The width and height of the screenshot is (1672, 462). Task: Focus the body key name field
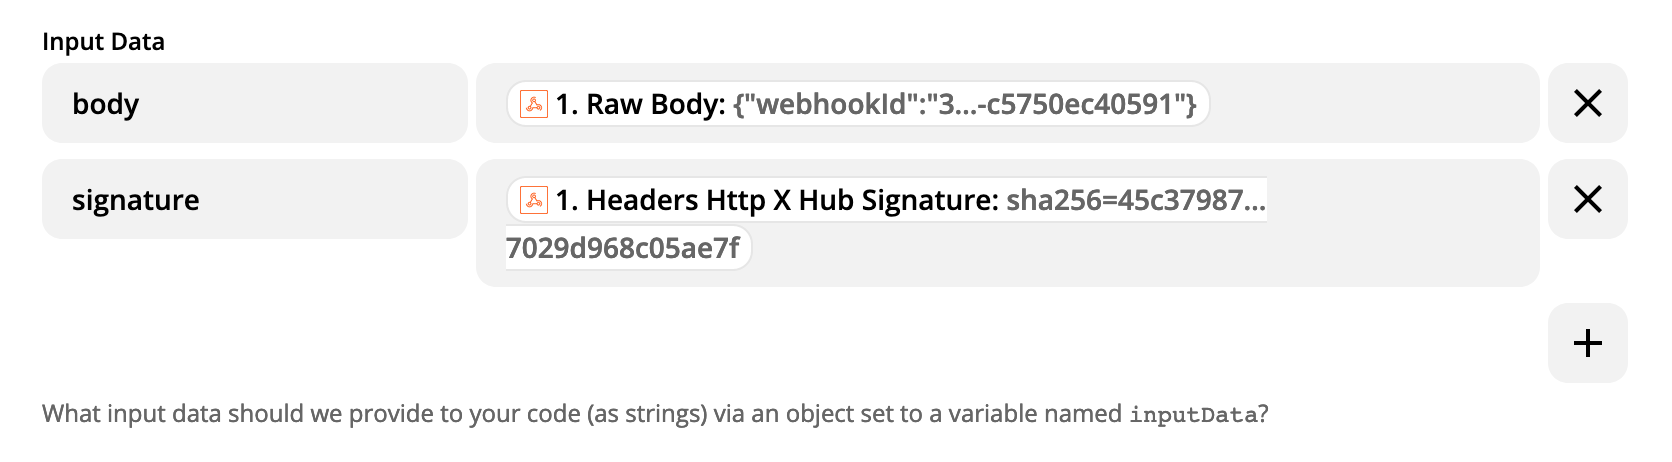tap(300, 103)
